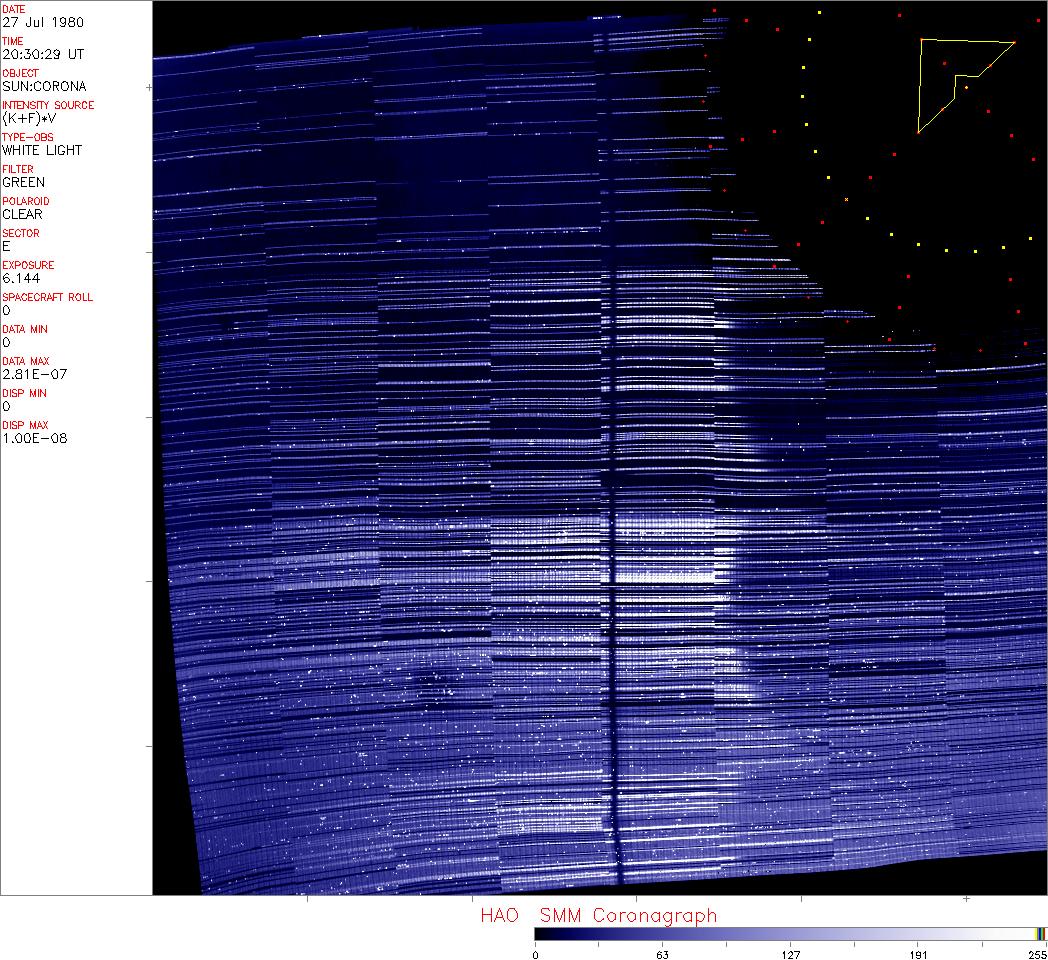Screen dimensions: 1048x960
Task: Select the 255 label under the color bar
Action: 1037,953
